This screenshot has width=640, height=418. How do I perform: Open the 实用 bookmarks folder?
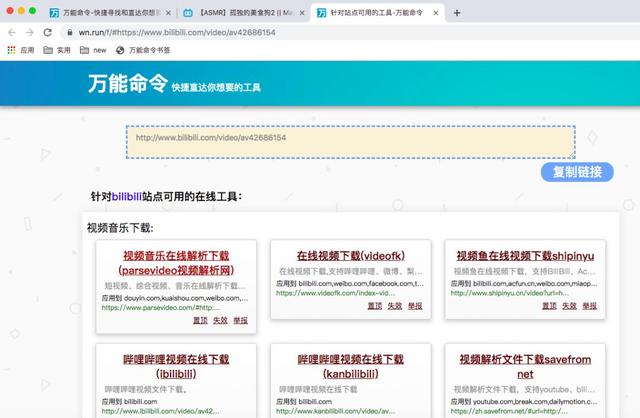(57, 50)
